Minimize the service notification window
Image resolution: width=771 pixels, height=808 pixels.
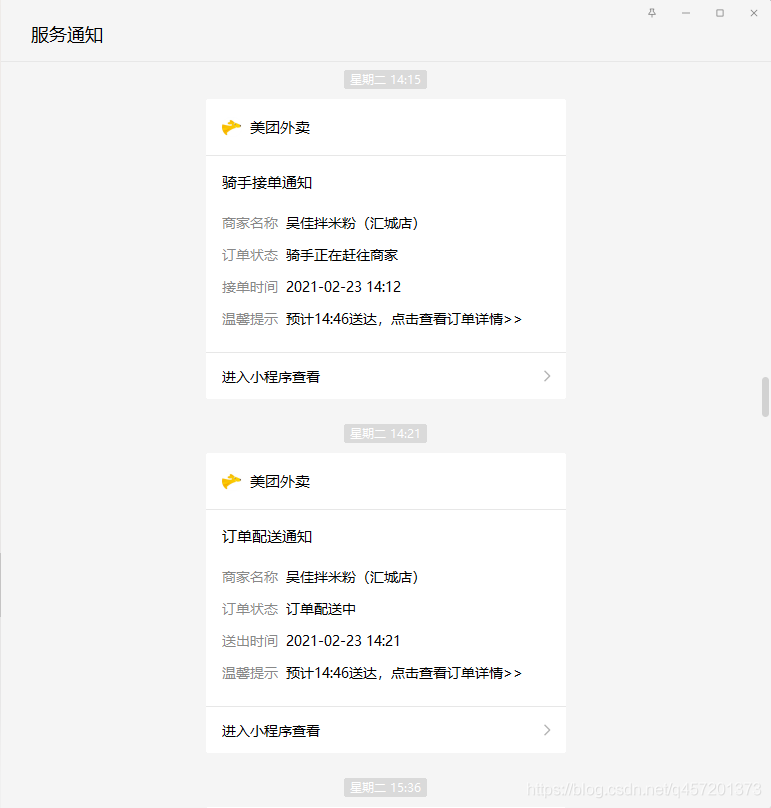click(686, 13)
